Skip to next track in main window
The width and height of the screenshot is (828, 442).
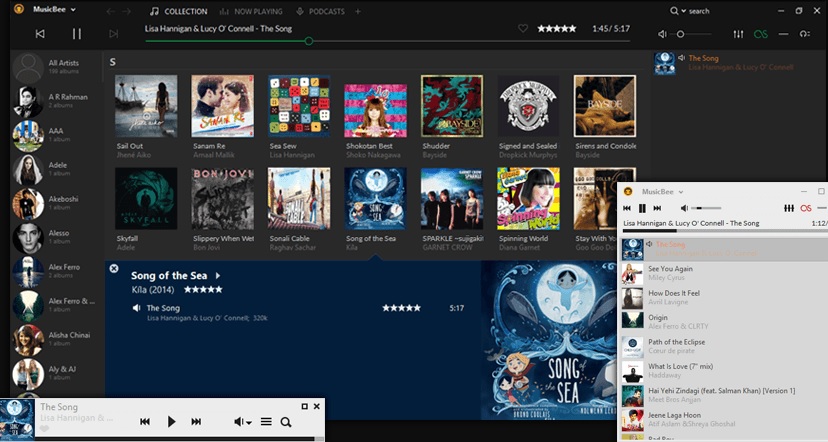(x=114, y=34)
